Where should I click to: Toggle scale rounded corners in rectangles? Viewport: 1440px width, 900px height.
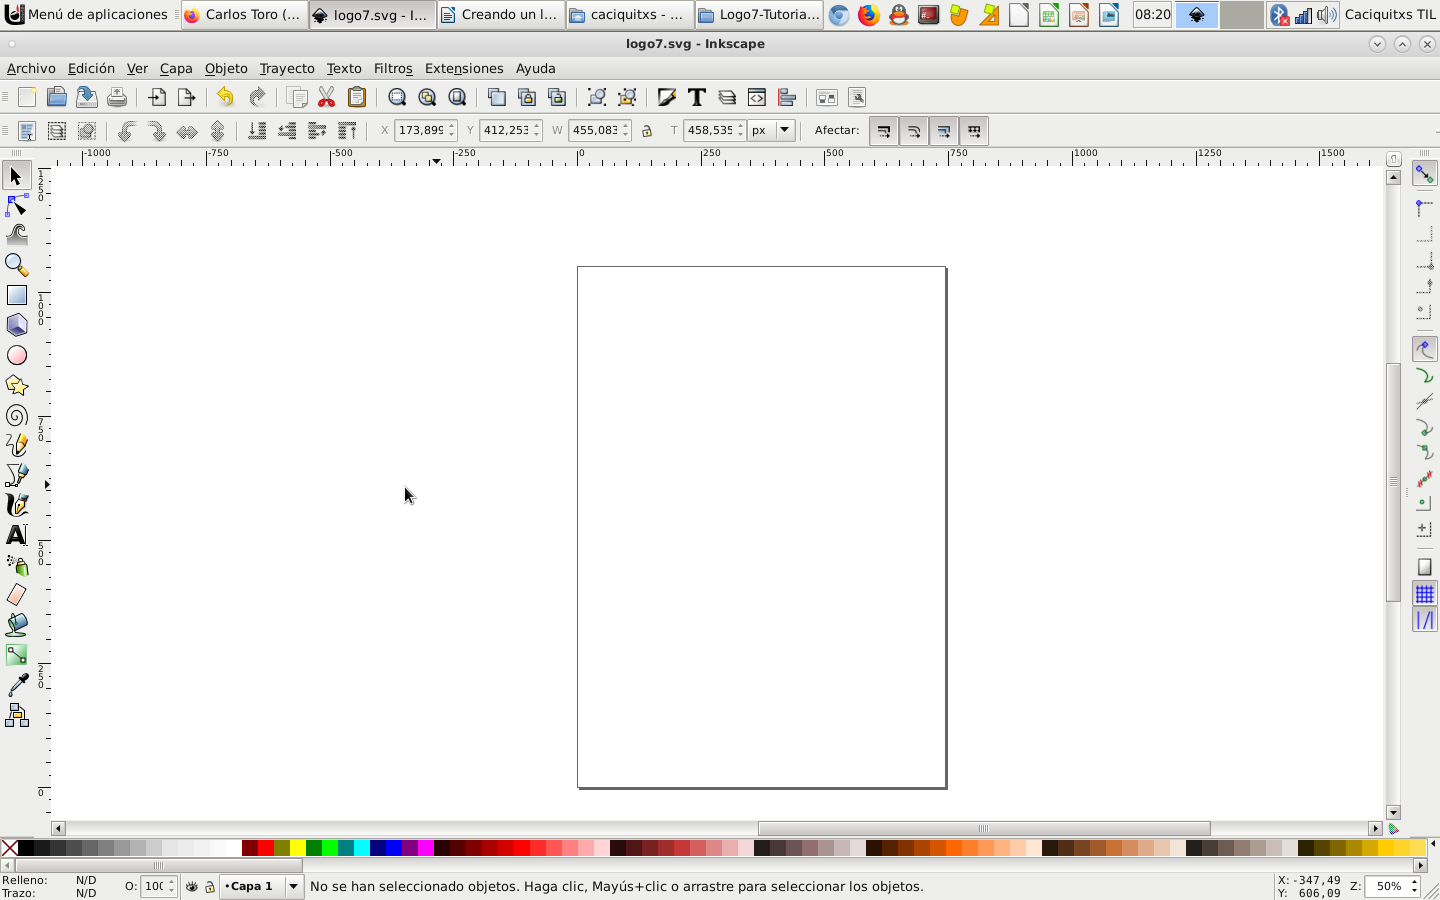click(913, 131)
